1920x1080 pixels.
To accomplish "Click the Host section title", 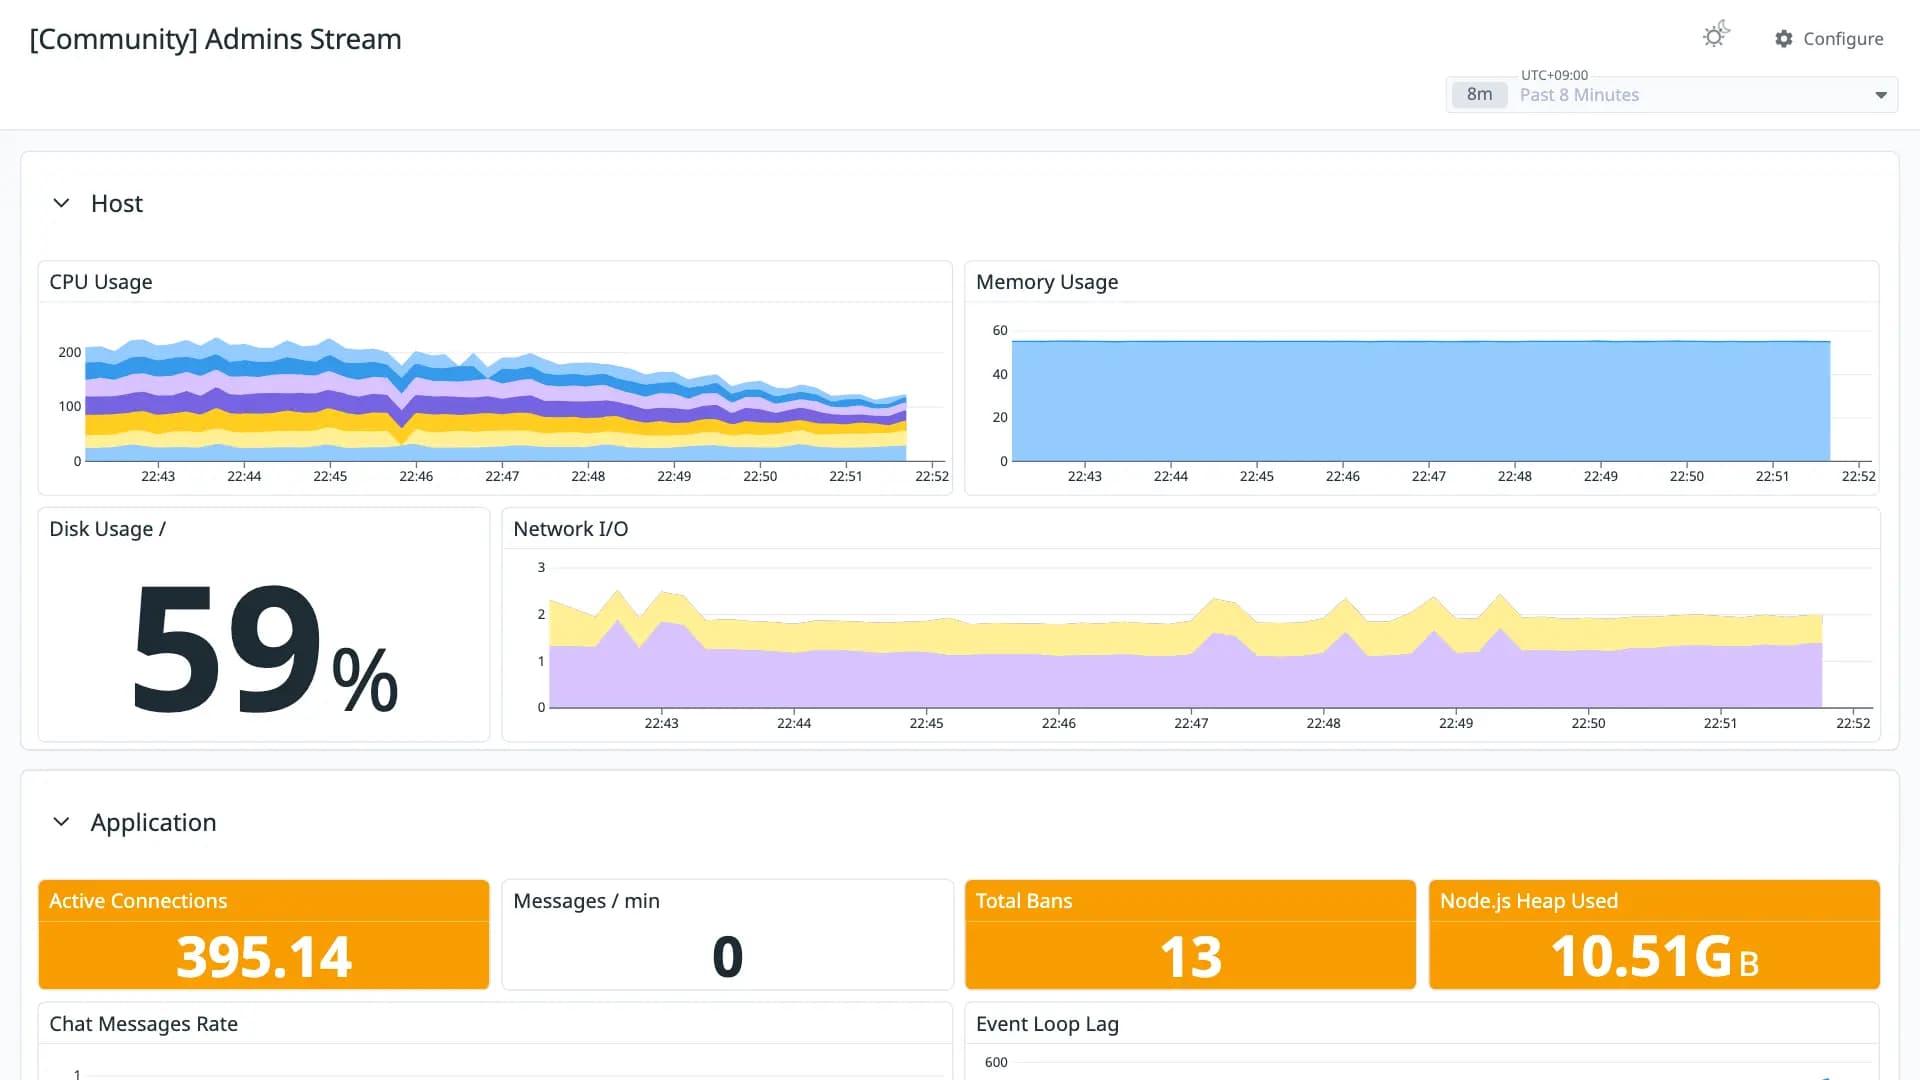I will (x=117, y=204).
